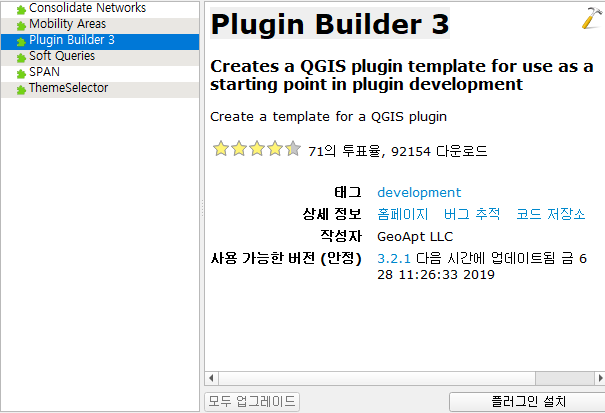The image size is (605, 413).
Task: Select ThemeSelector plugin entry
Action: pyautogui.click(x=100, y=90)
